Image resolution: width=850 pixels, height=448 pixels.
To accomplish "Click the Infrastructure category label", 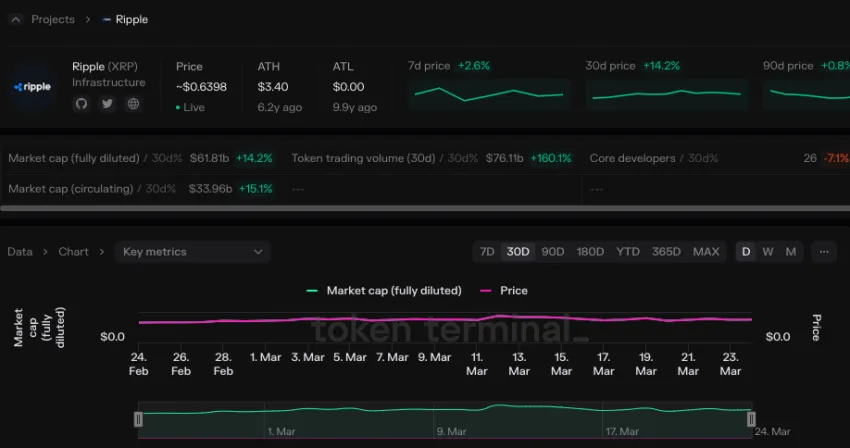I will [x=109, y=82].
